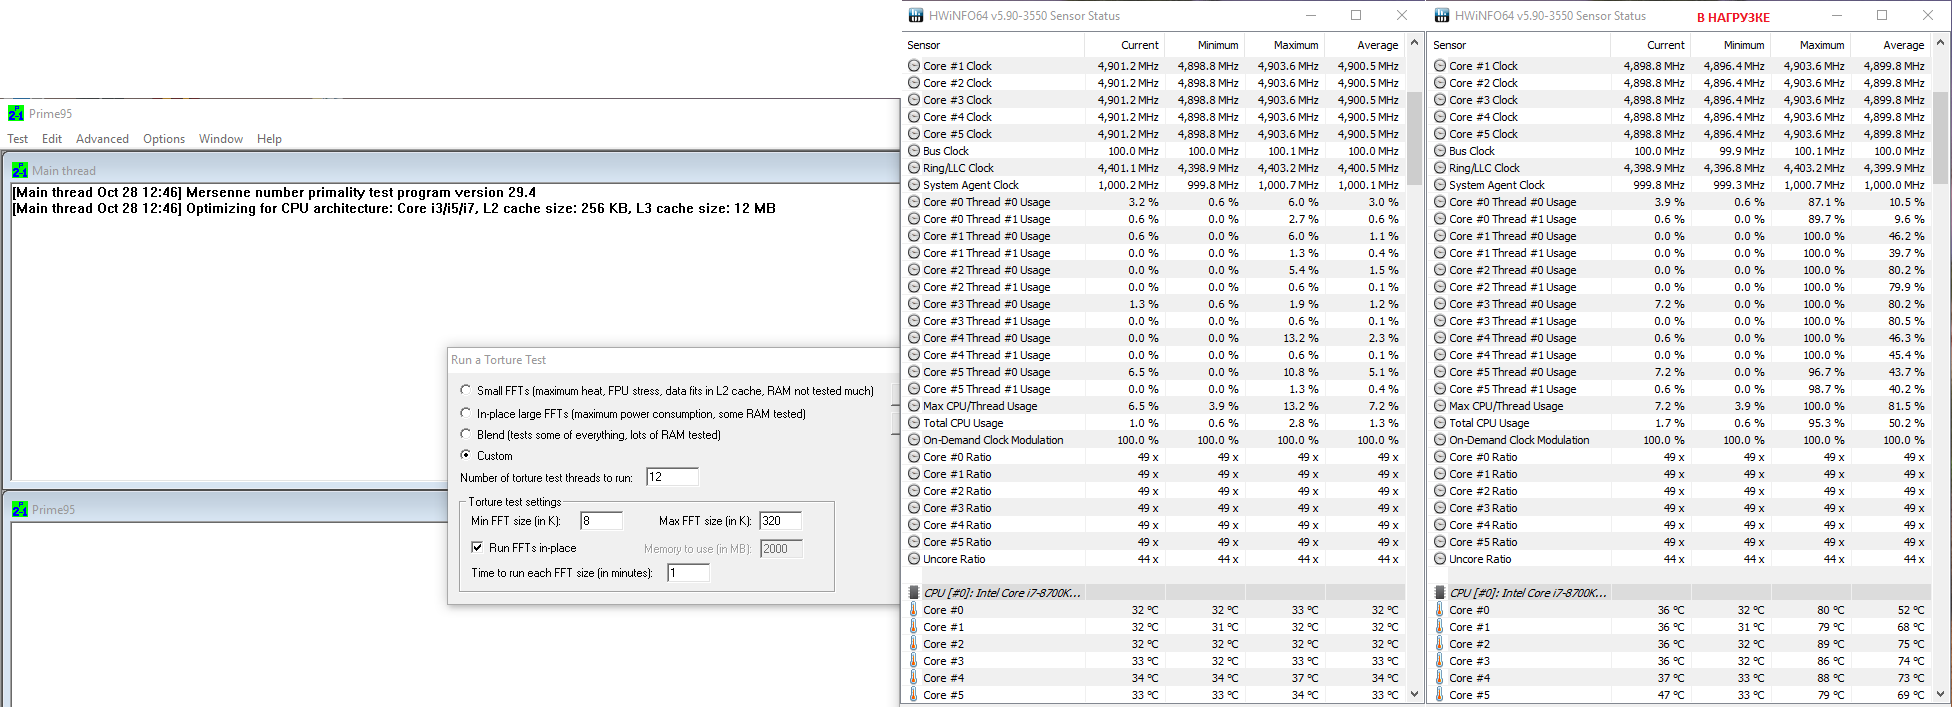The width and height of the screenshot is (1952, 707).
Task: Click Core #3 Clock sensor icon in right window
Action: [1440, 100]
